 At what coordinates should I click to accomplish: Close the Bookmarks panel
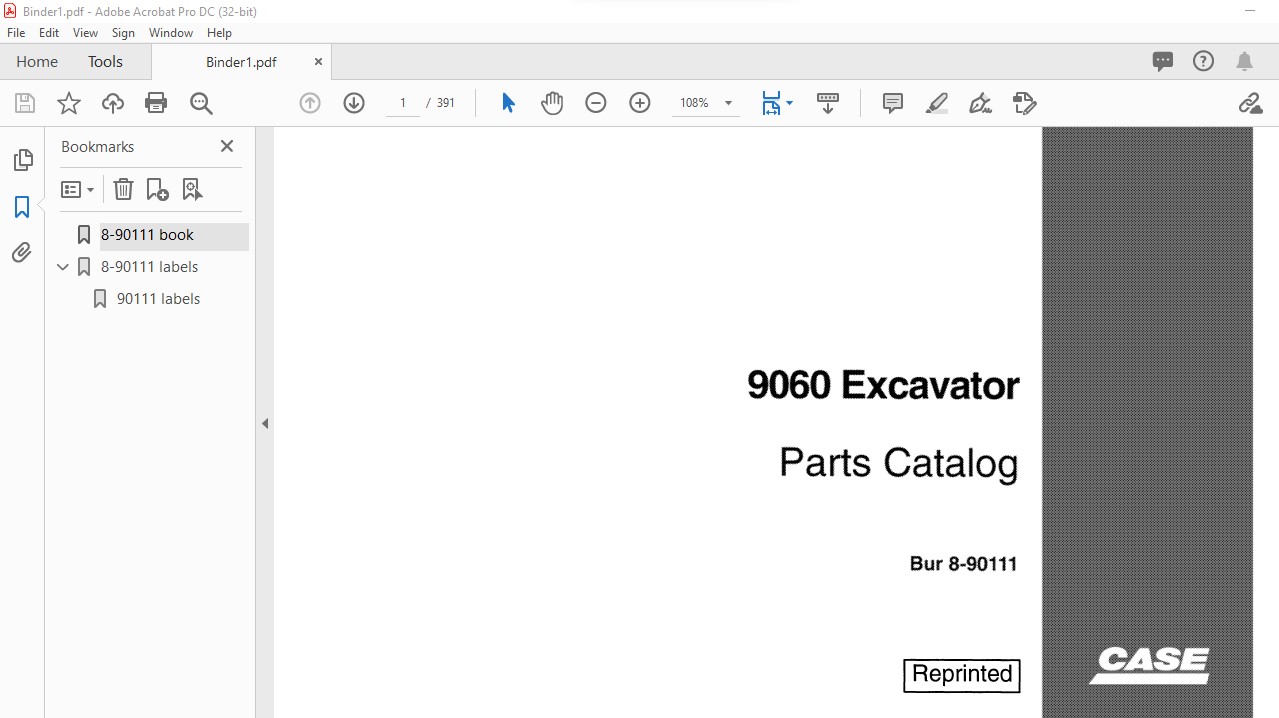[227, 146]
